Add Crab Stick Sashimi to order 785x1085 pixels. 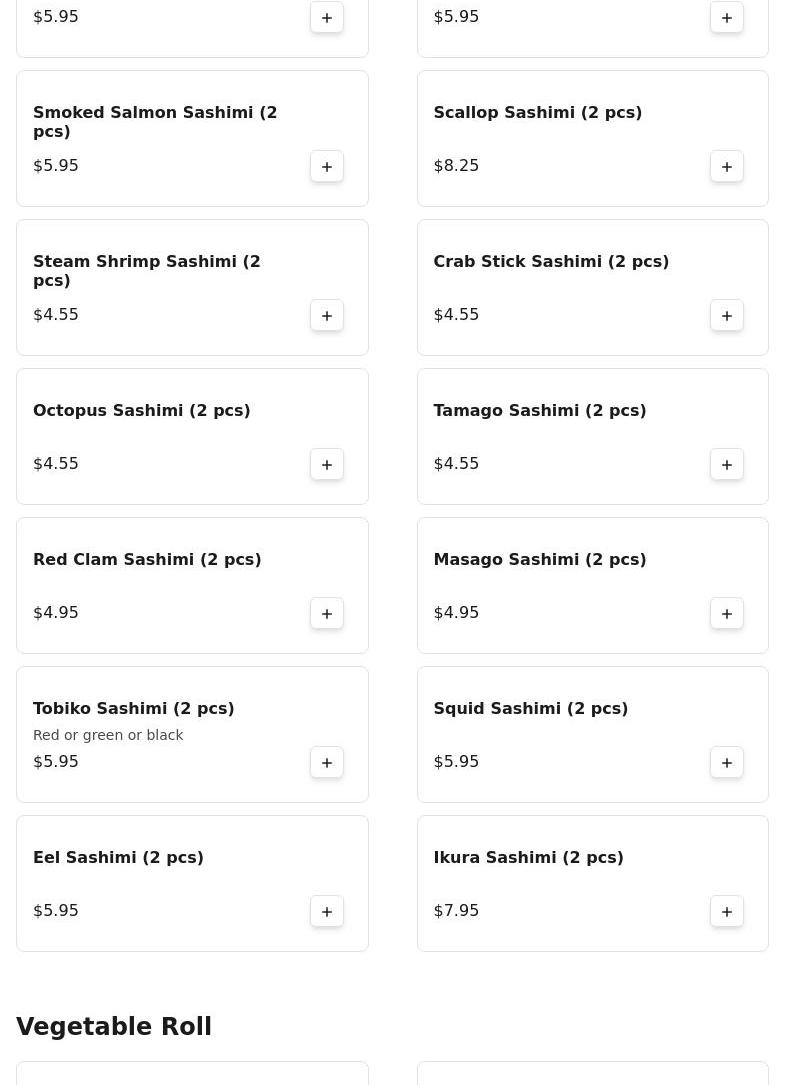click(x=727, y=315)
